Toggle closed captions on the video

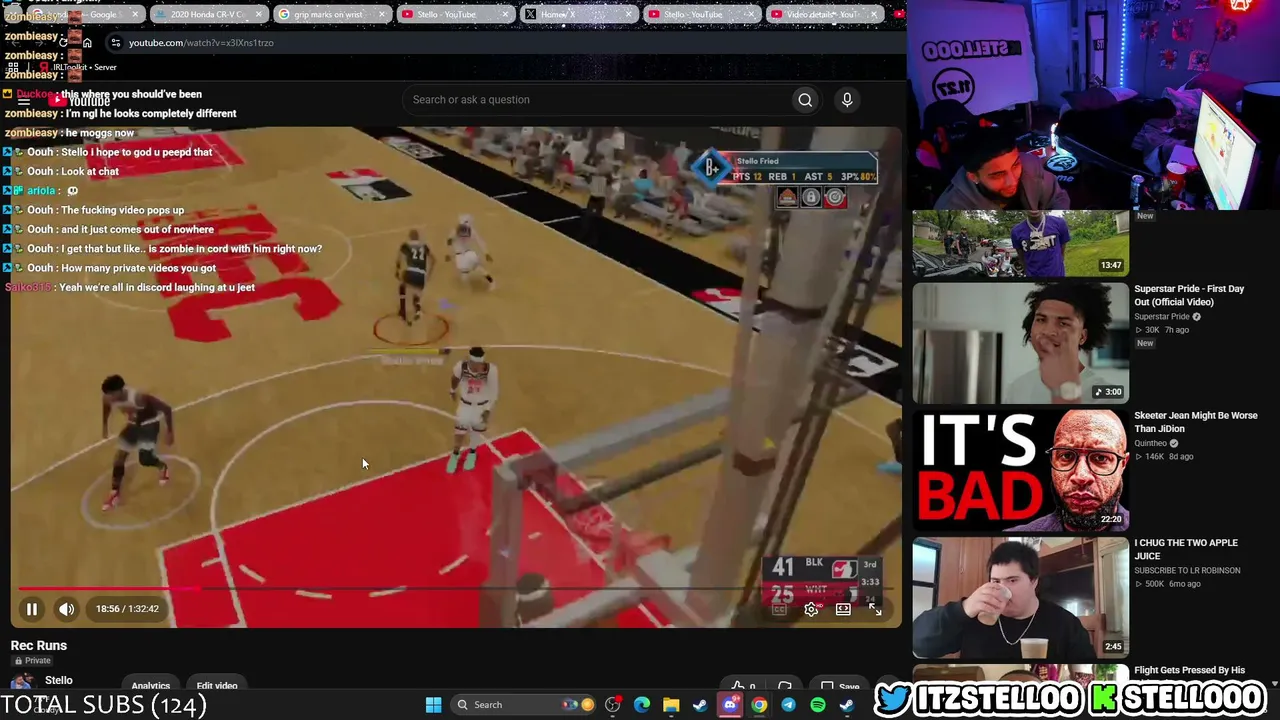(x=779, y=609)
